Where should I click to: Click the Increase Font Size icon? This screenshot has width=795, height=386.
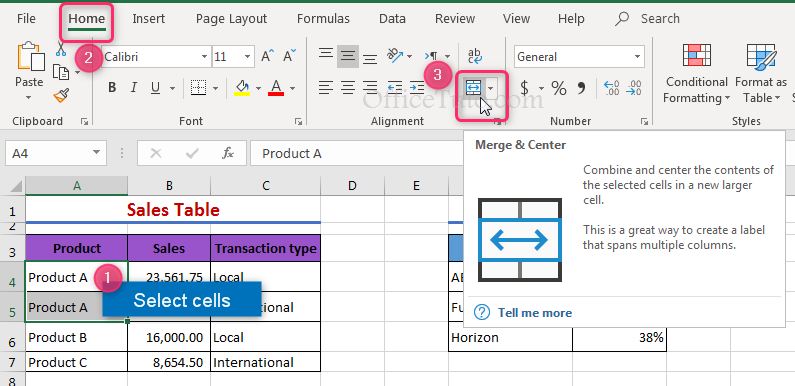[x=267, y=56]
